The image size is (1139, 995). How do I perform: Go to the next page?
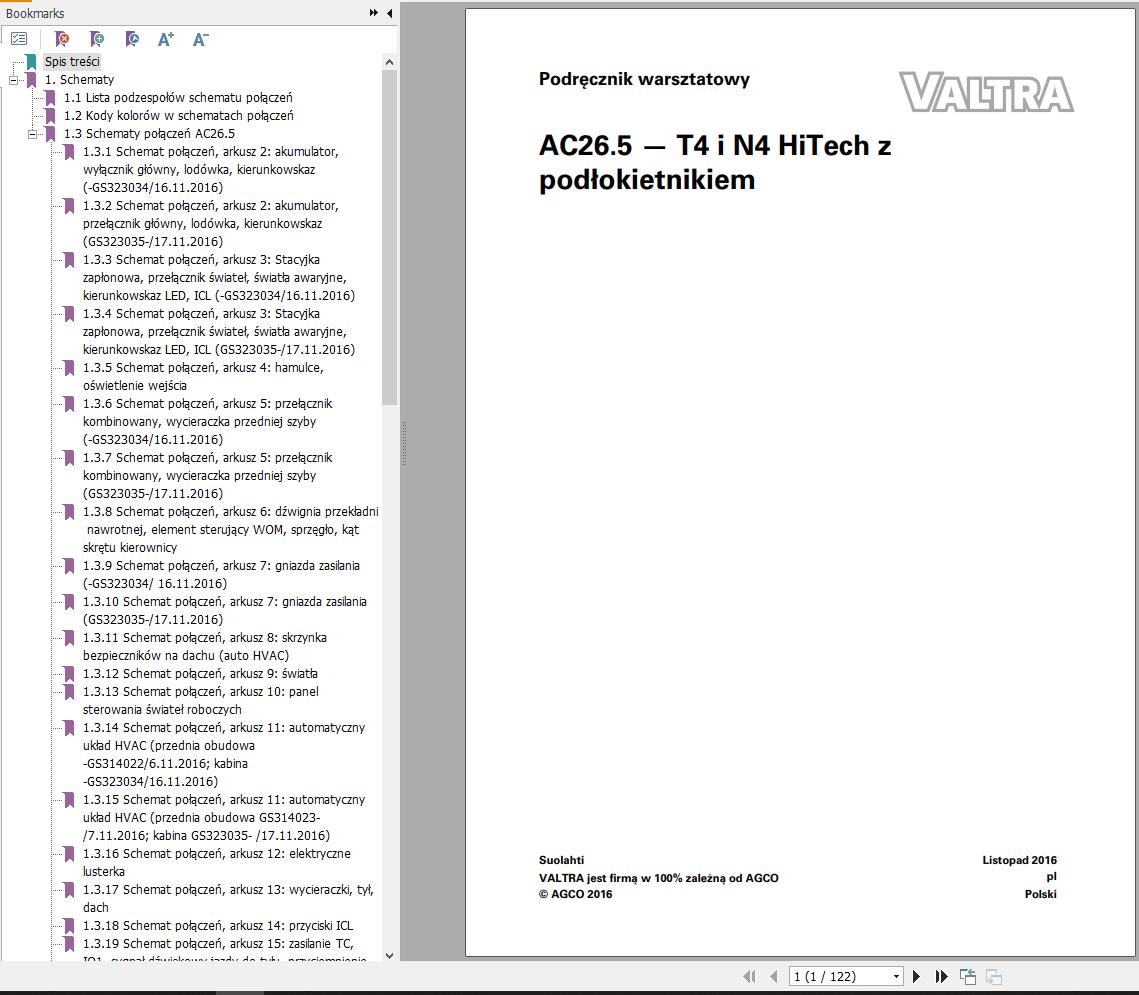(x=917, y=976)
